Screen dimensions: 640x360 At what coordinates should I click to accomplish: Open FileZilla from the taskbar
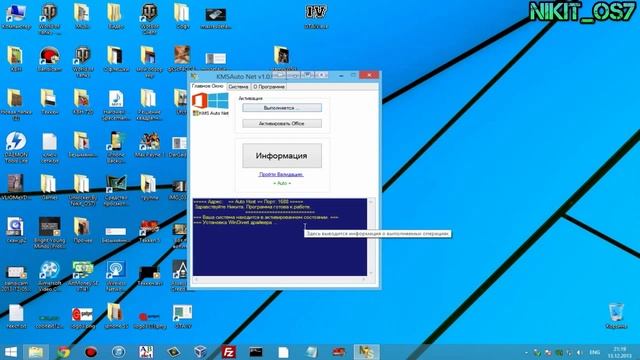pos(228,352)
